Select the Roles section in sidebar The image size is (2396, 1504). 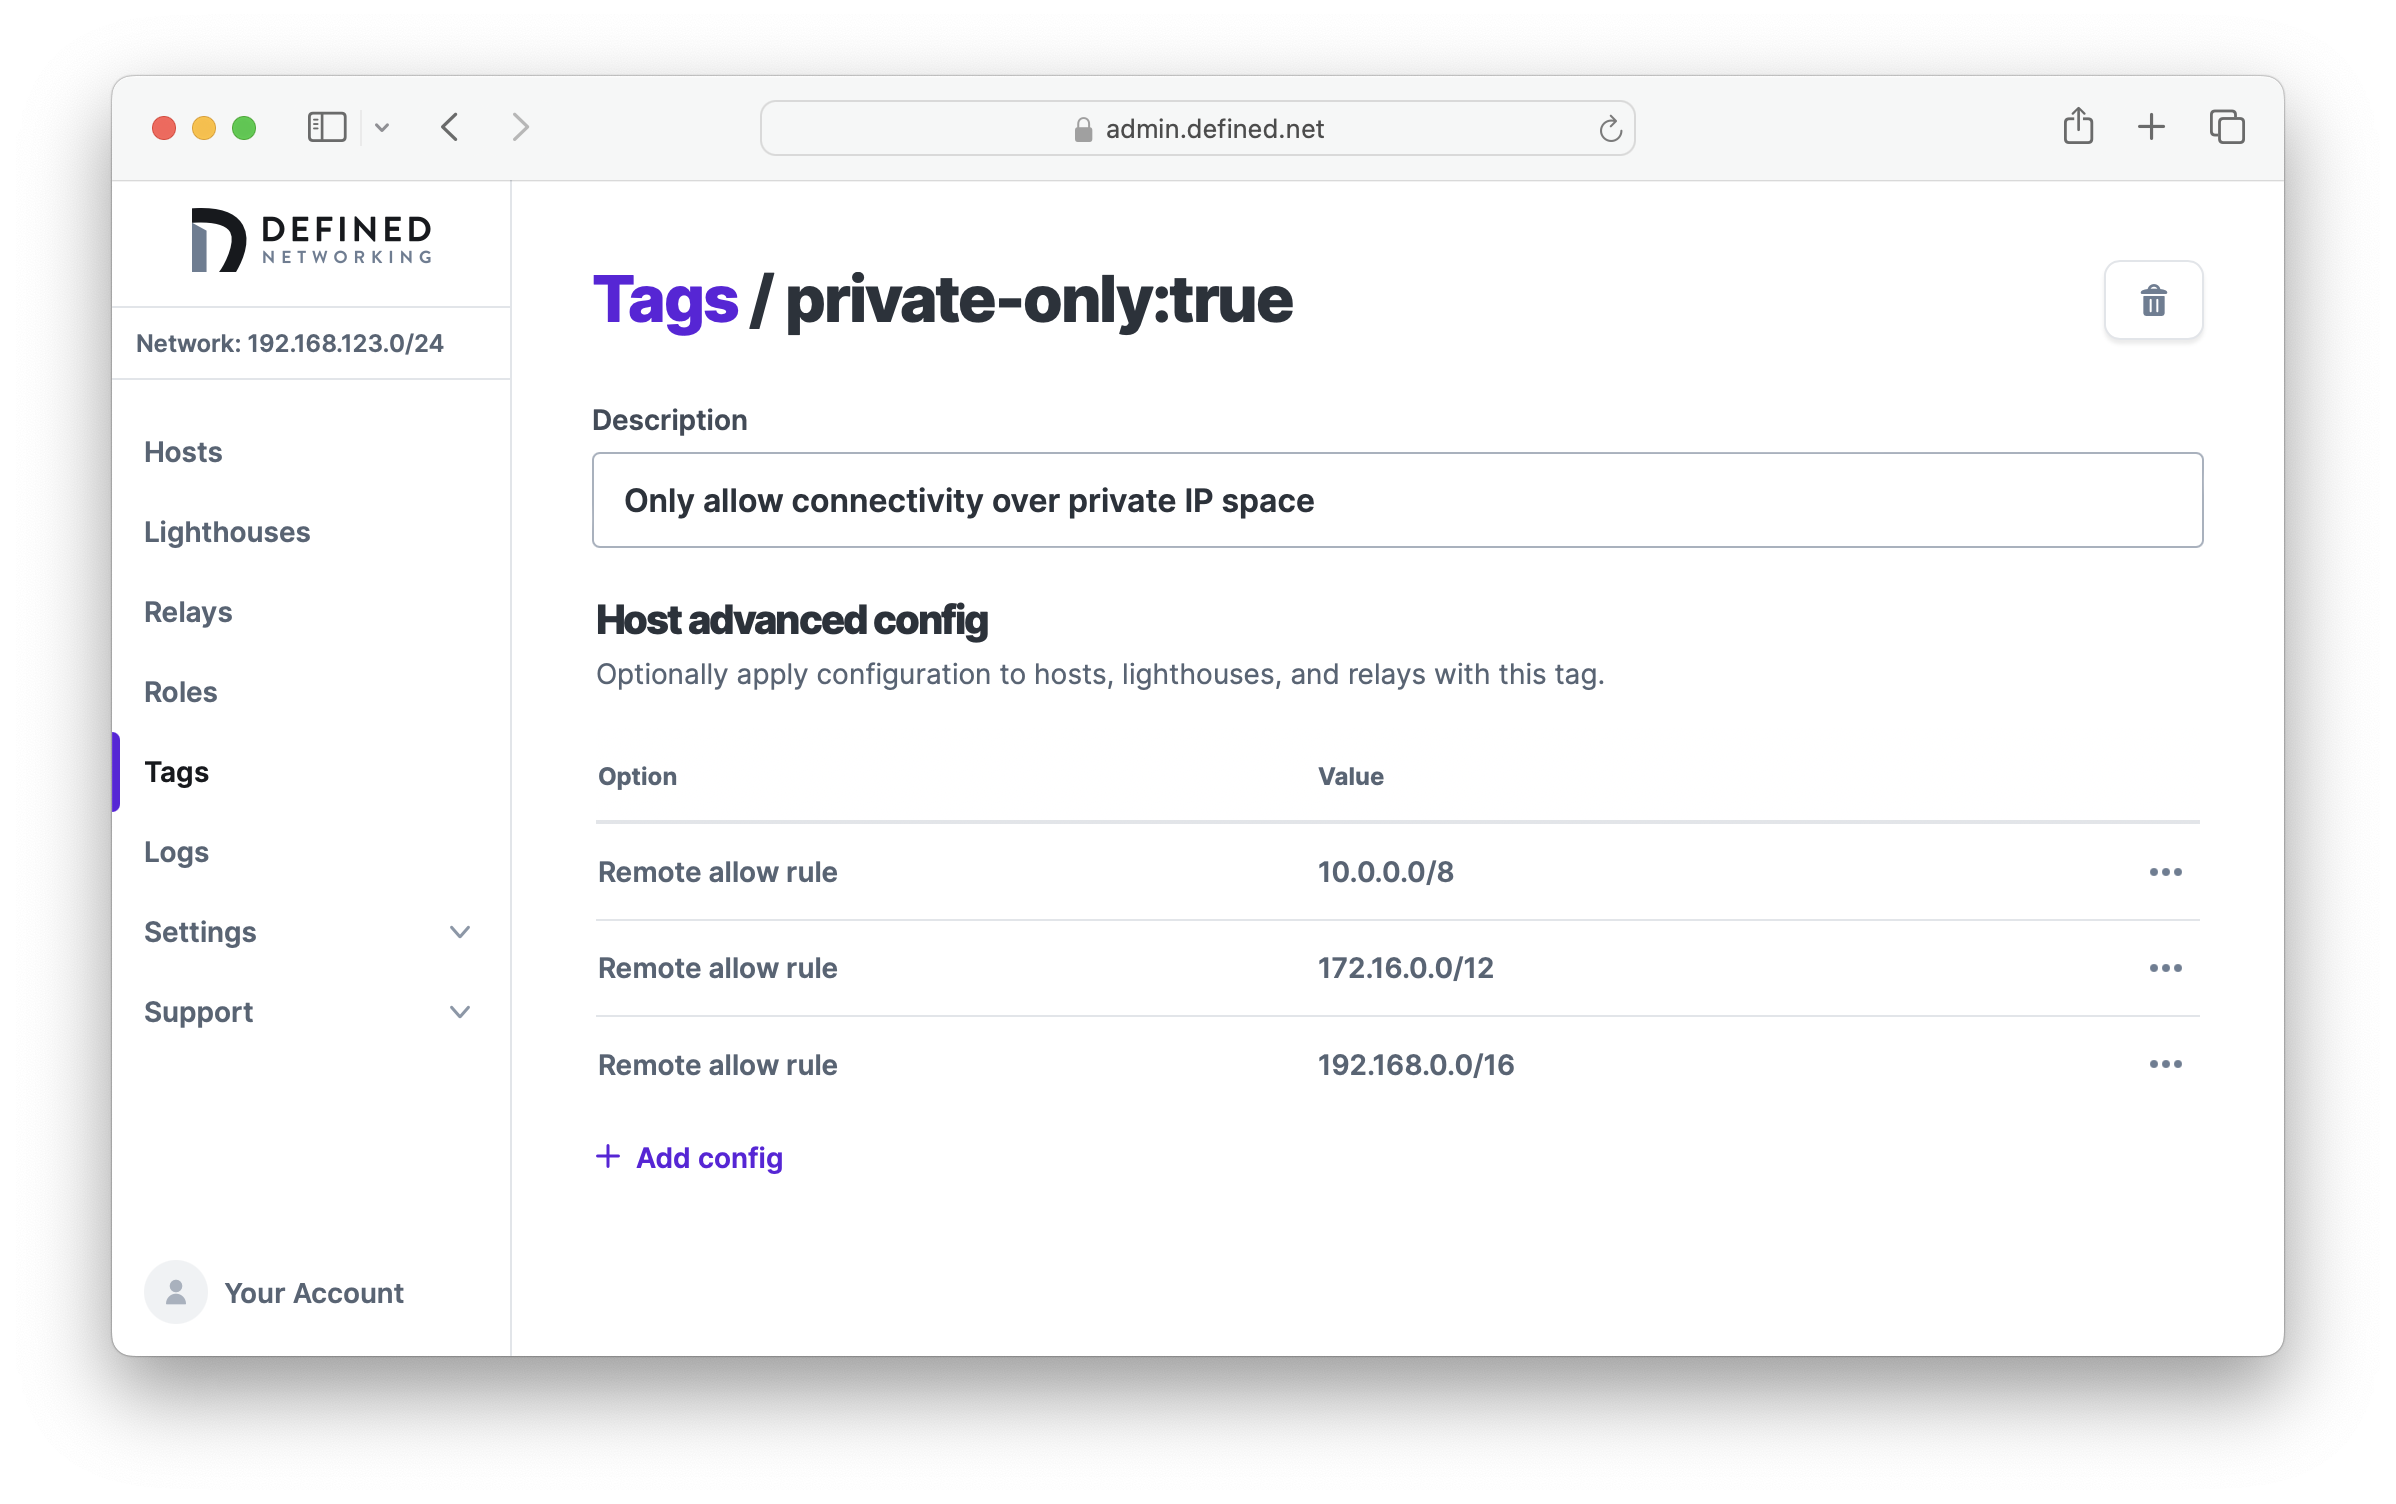pos(180,691)
